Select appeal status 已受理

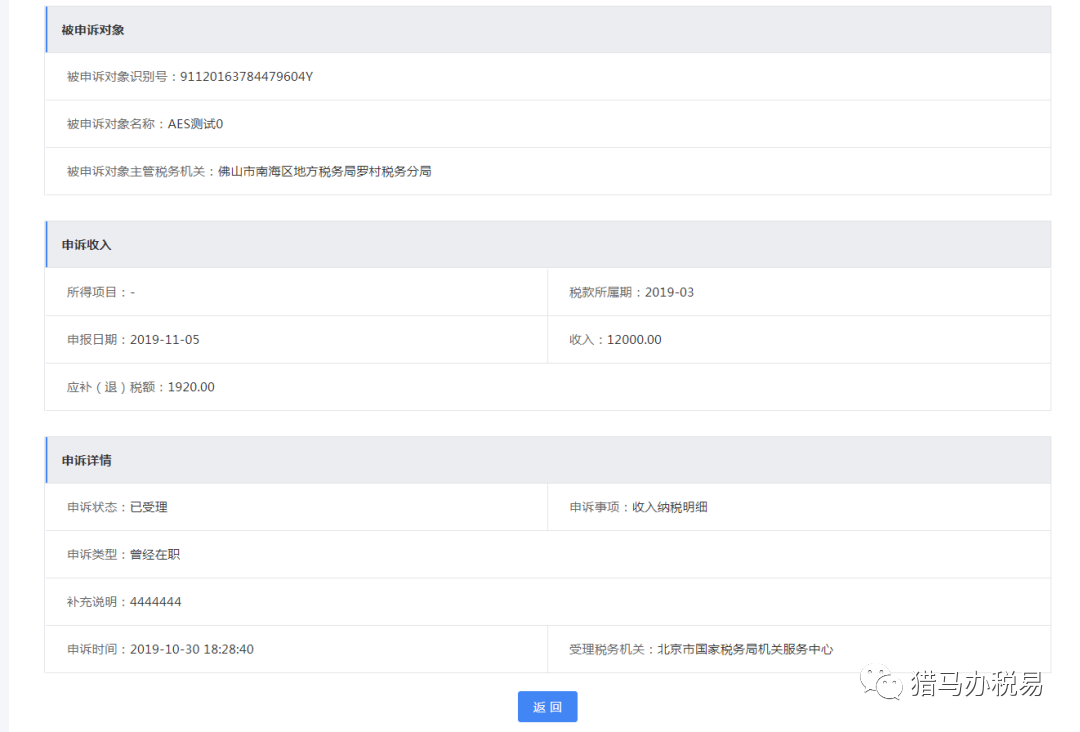[149, 507]
